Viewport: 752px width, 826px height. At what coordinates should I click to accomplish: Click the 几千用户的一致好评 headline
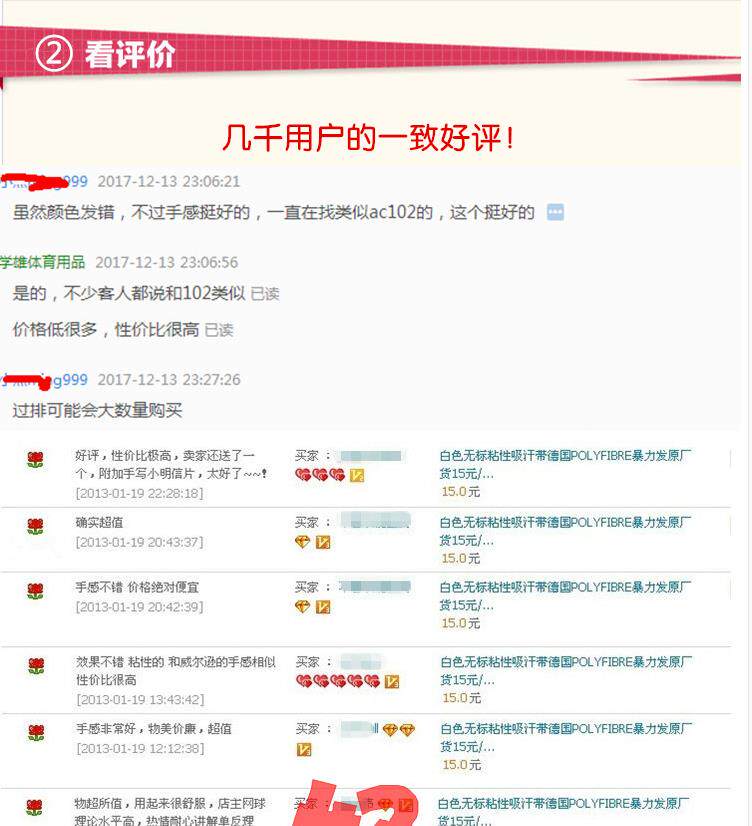click(x=368, y=138)
